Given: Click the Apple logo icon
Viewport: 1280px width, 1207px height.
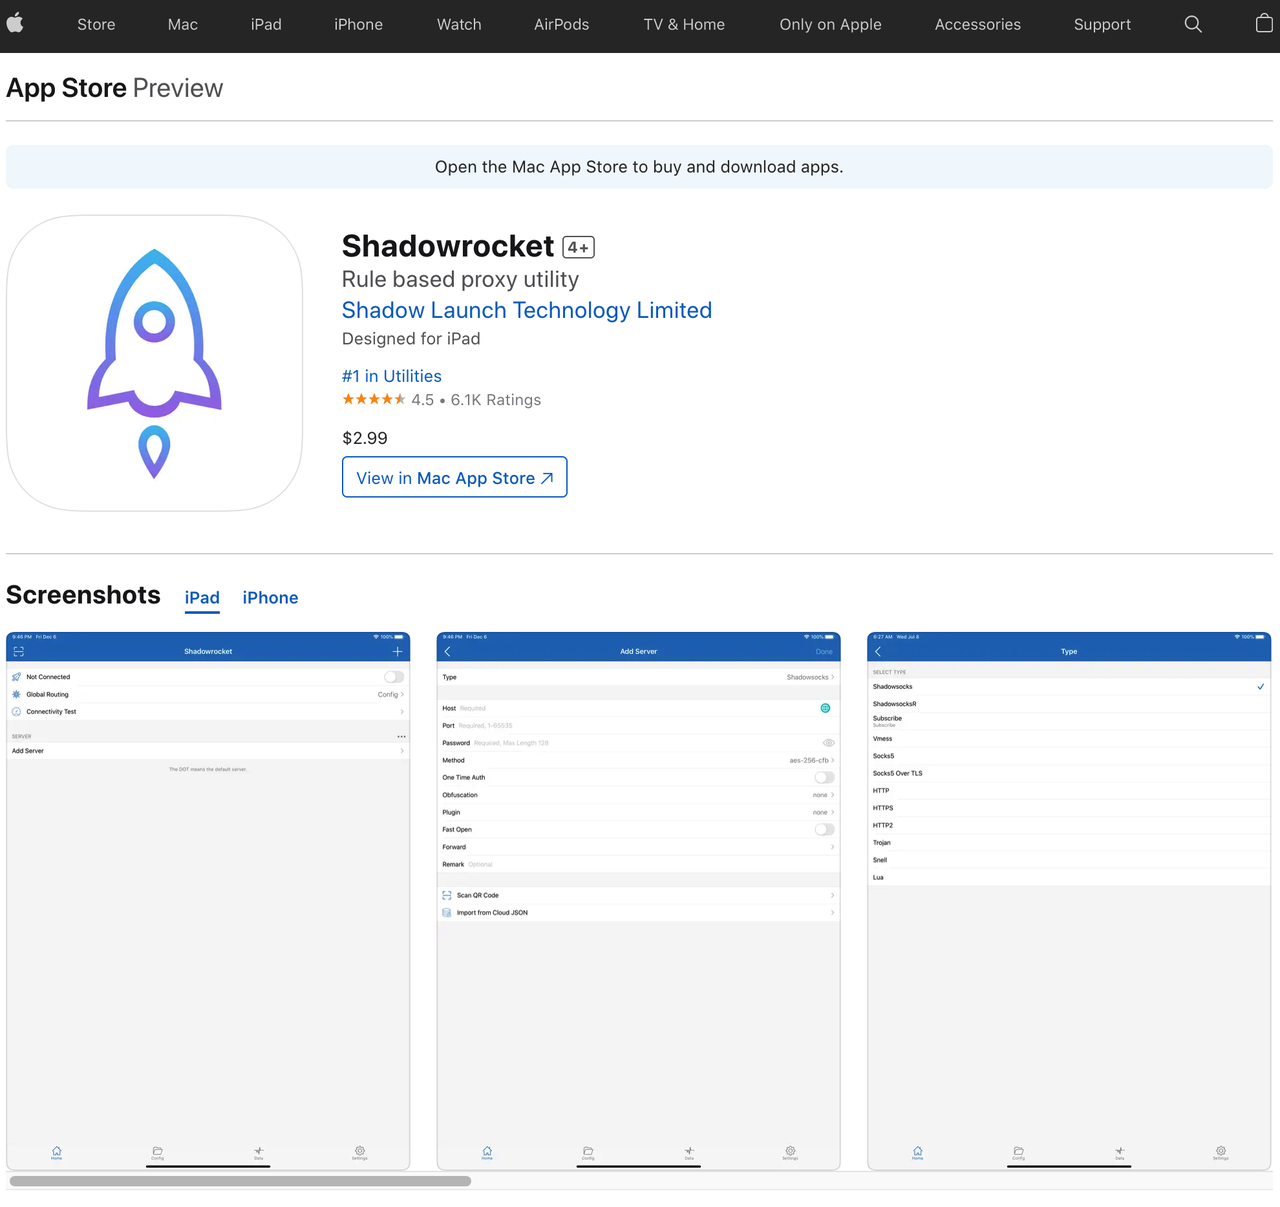Looking at the screenshot, I should pyautogui.click(x=15, y=24).
